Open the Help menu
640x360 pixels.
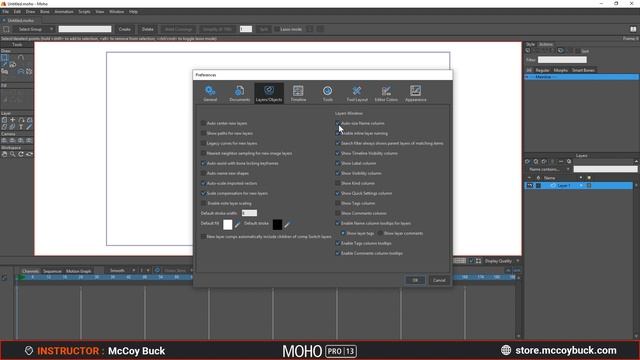[133, 12]
